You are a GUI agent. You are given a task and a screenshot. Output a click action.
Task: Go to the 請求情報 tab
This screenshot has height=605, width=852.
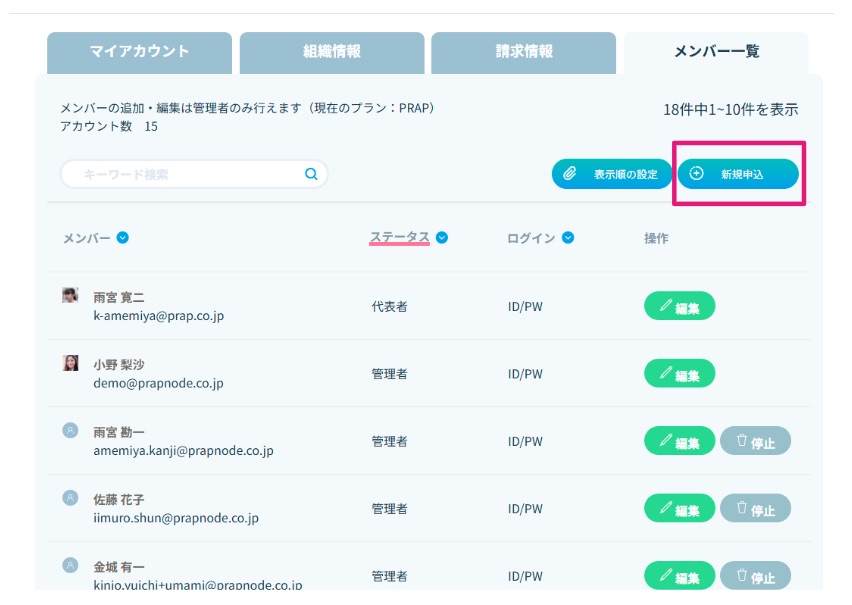524,52
